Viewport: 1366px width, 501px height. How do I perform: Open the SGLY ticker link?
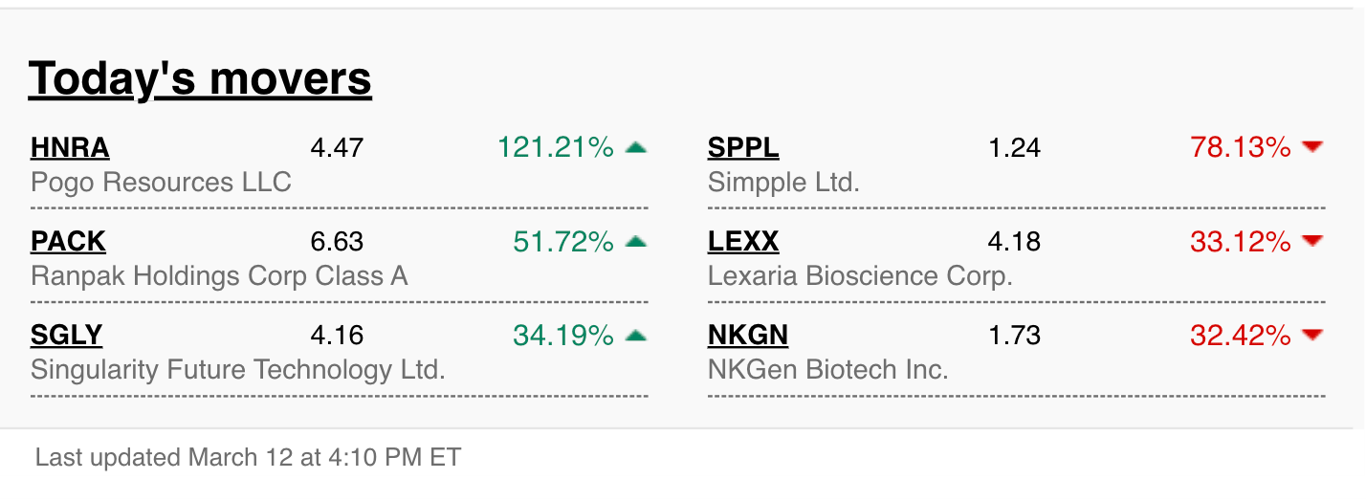coord(67,335)
